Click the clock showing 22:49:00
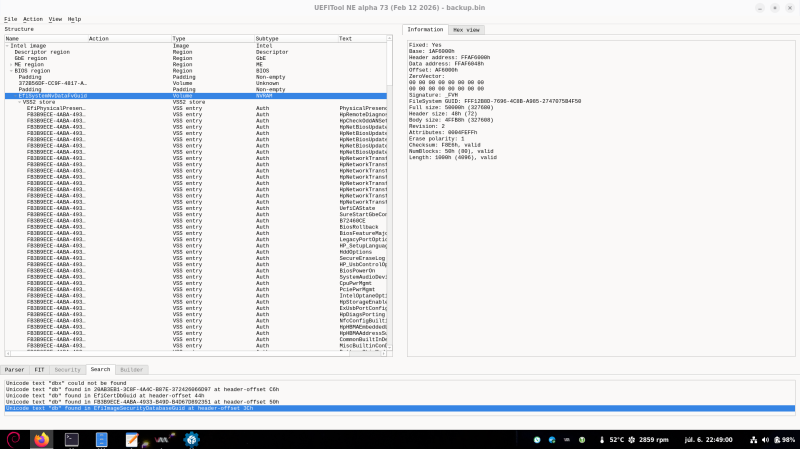 (708, 440)
